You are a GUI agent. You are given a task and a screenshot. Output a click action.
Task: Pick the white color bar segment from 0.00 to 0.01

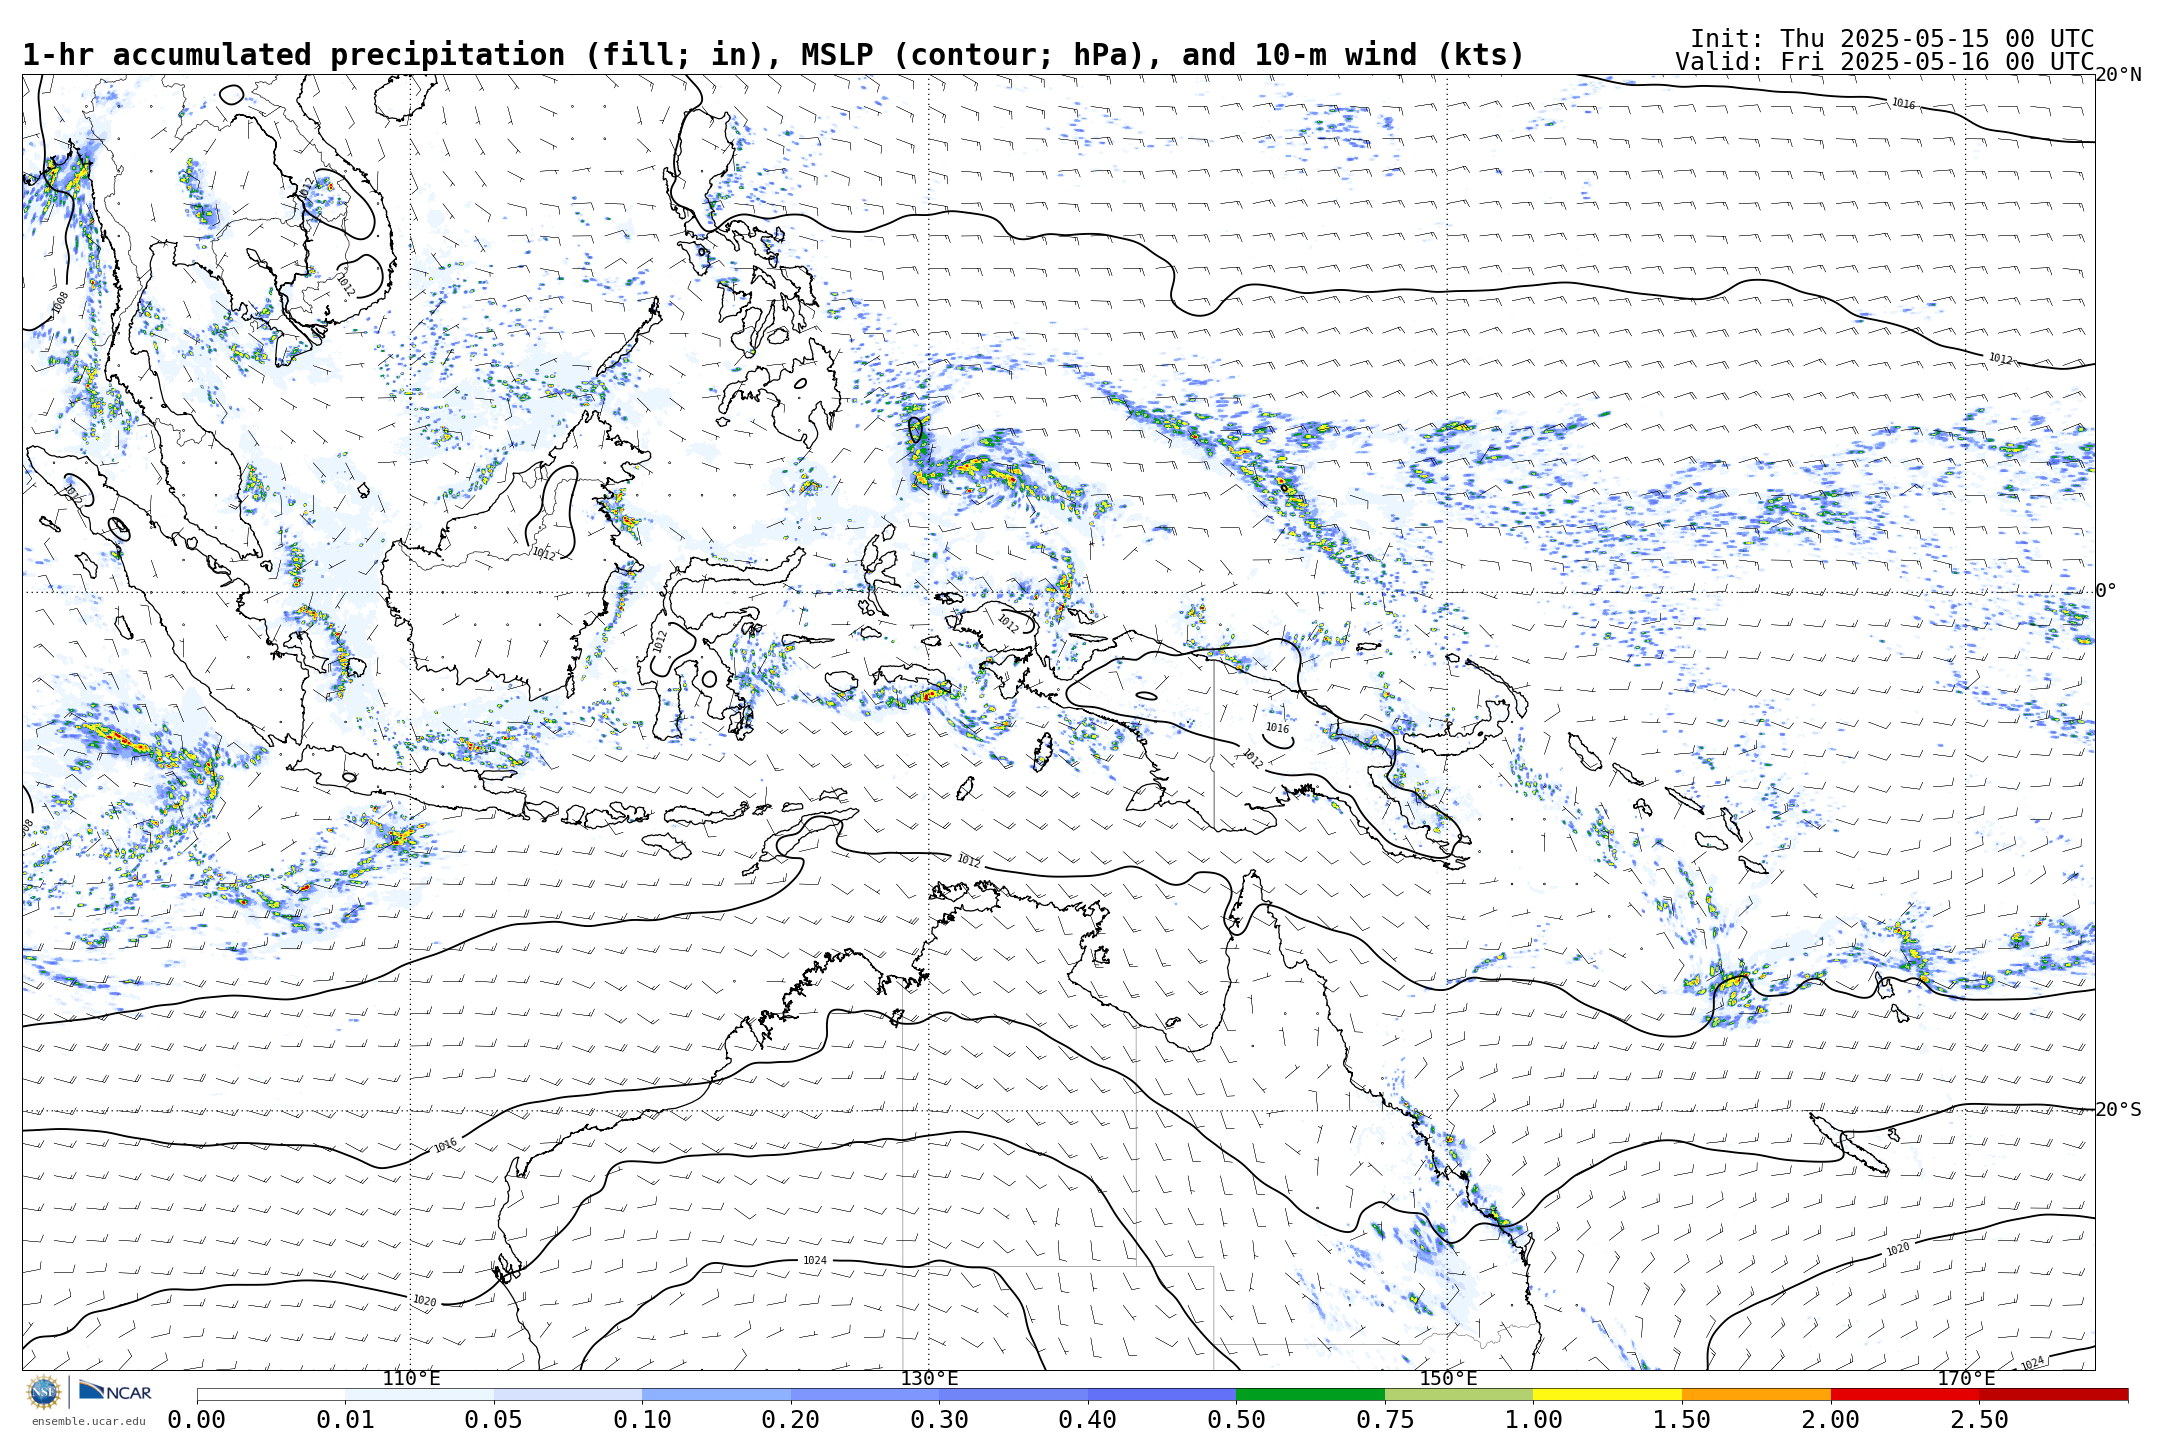[x=271, y=1394]
